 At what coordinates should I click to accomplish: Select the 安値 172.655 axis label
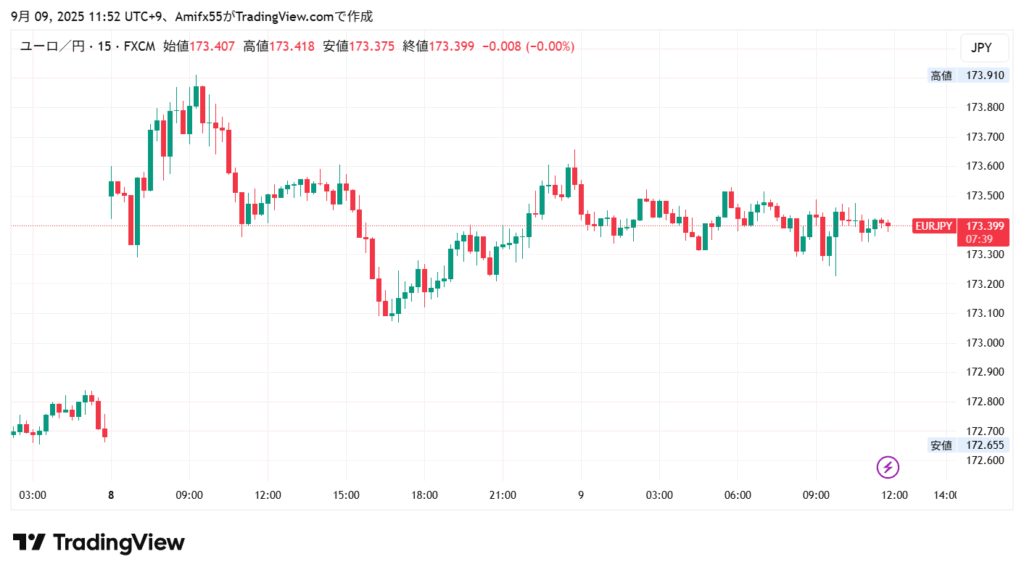click(x=967, y=445)
